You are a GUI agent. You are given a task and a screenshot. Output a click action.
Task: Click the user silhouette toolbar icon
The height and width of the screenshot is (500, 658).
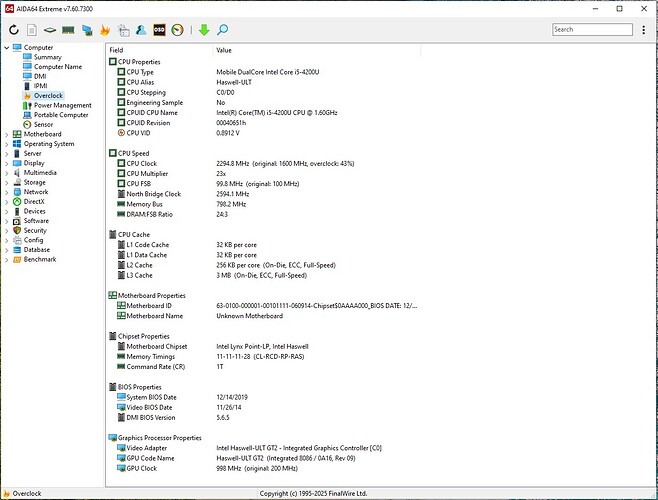(x=140, y=30)
